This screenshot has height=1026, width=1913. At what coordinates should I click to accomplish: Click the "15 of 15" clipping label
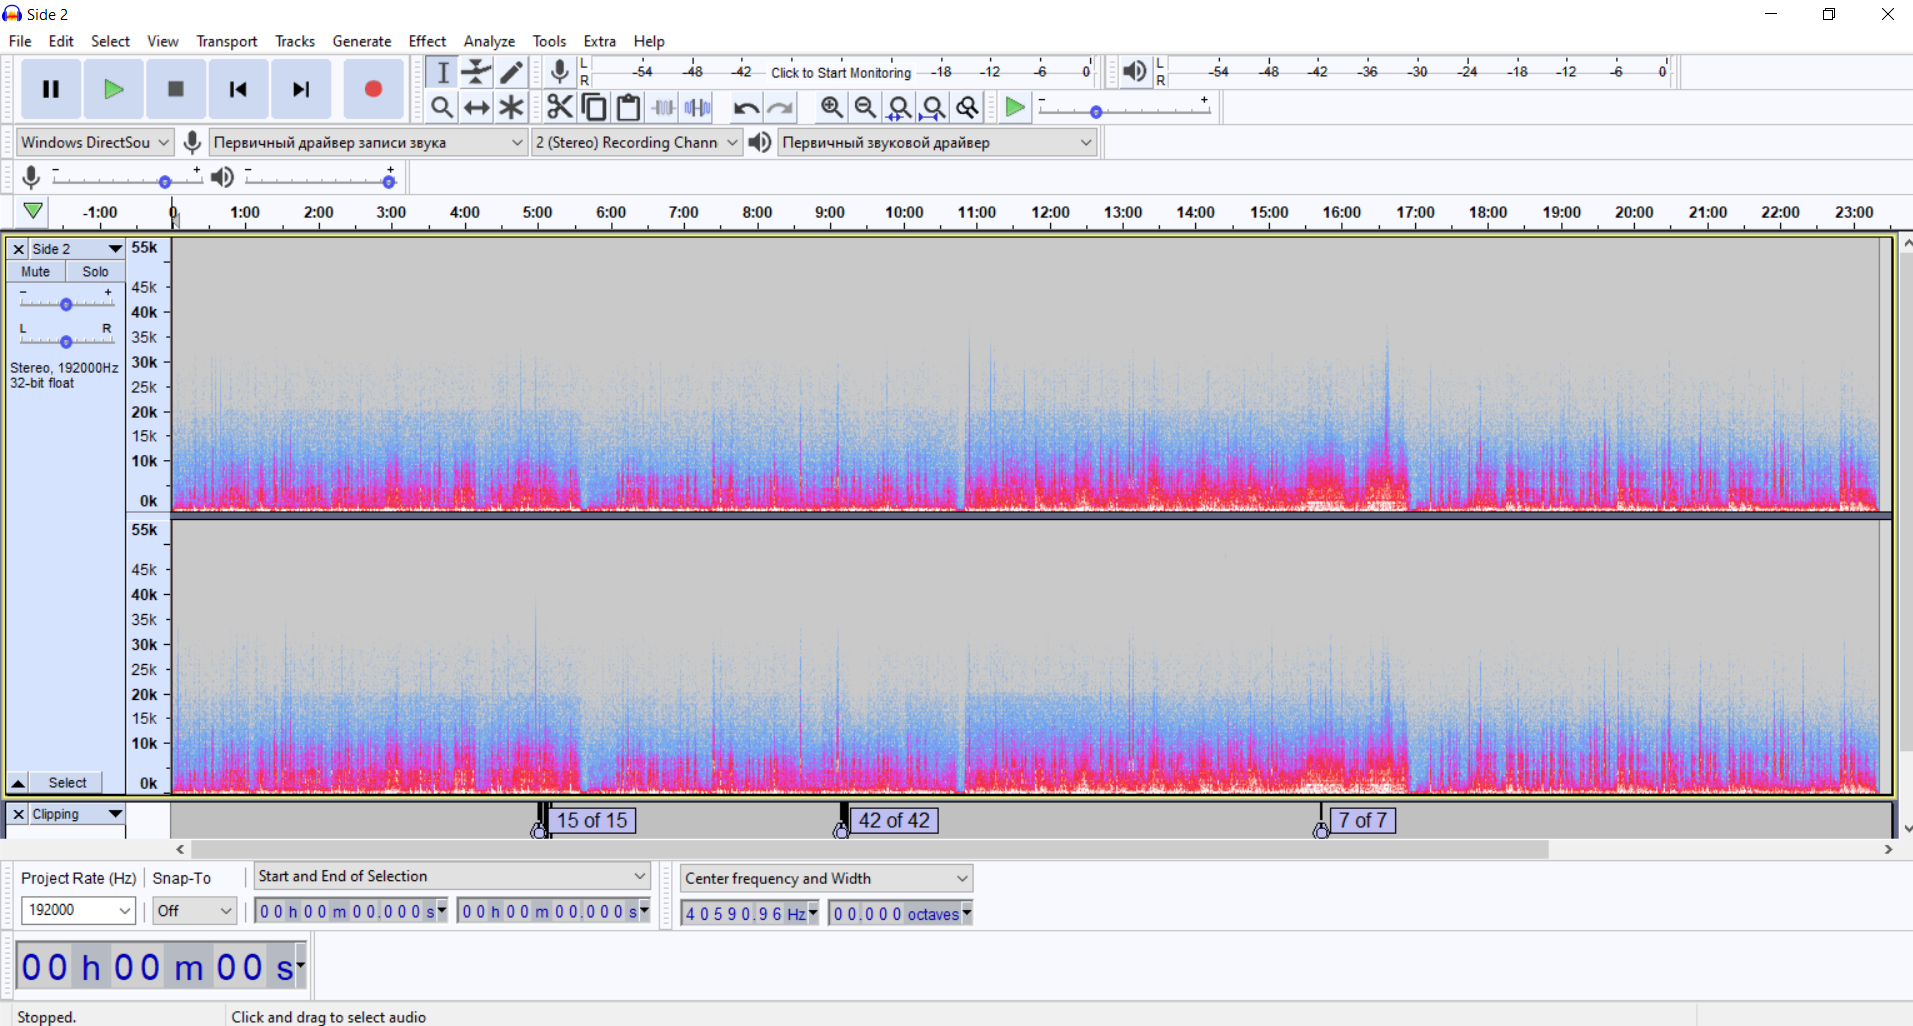pos(592,820)
